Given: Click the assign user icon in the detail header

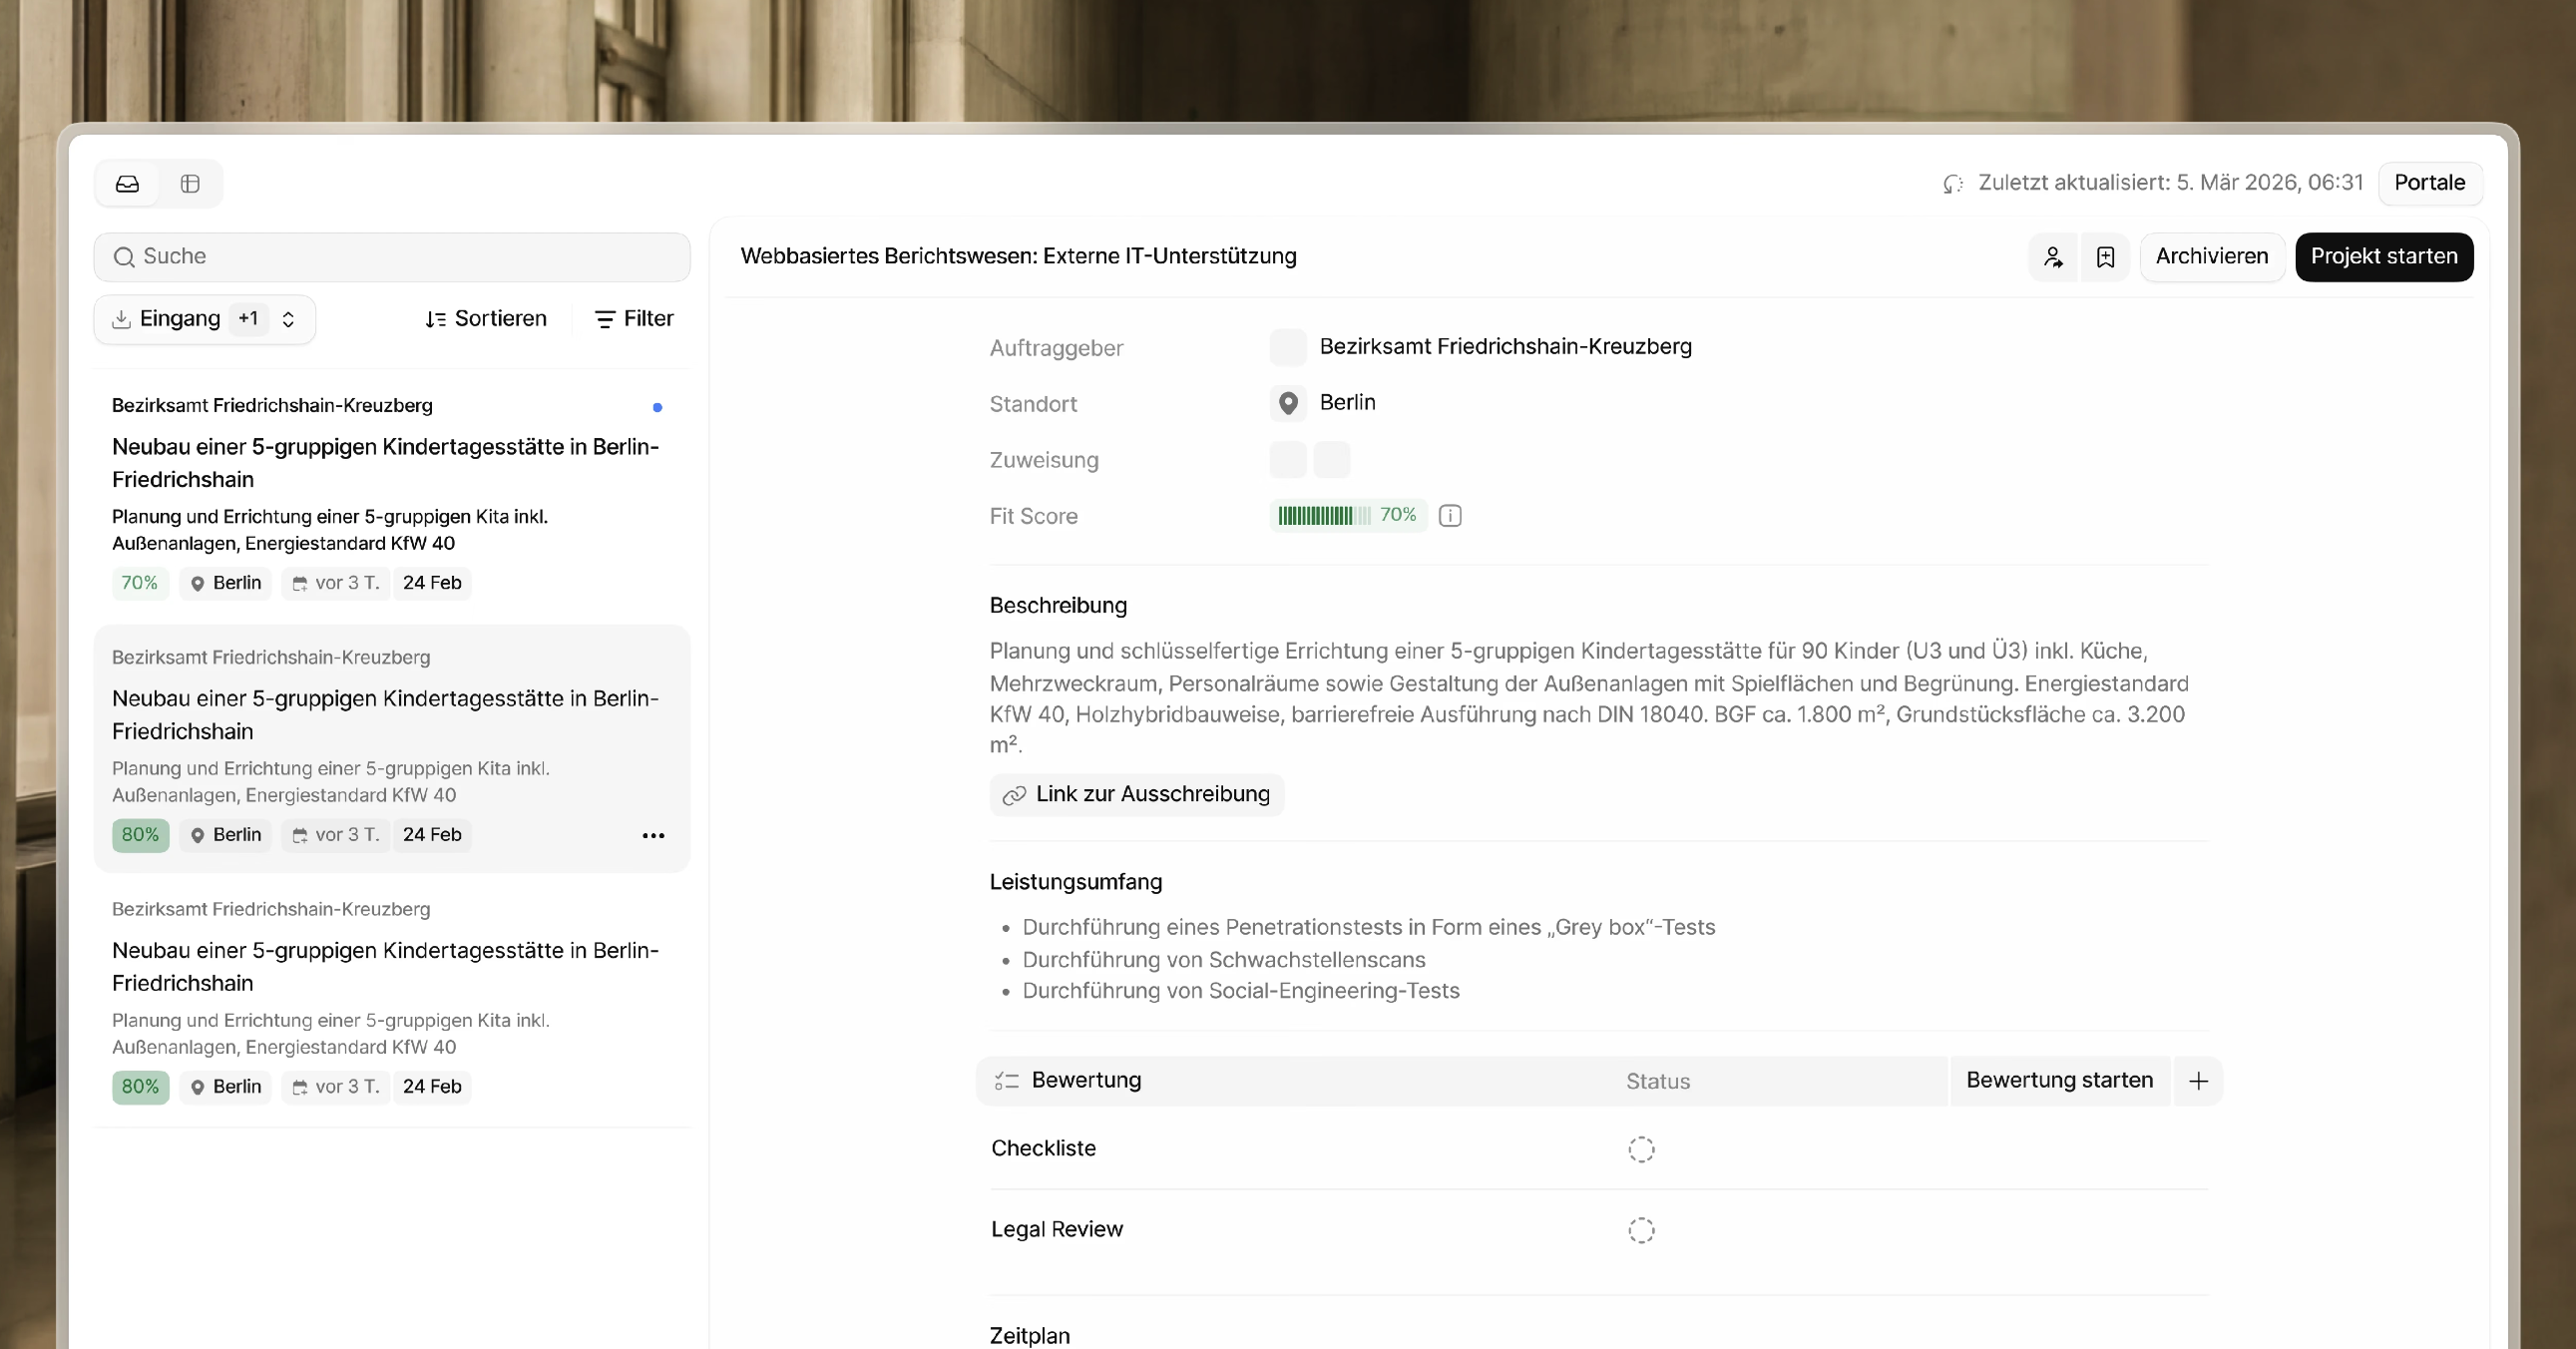Looking at the screenshot, I should 2053,257.
